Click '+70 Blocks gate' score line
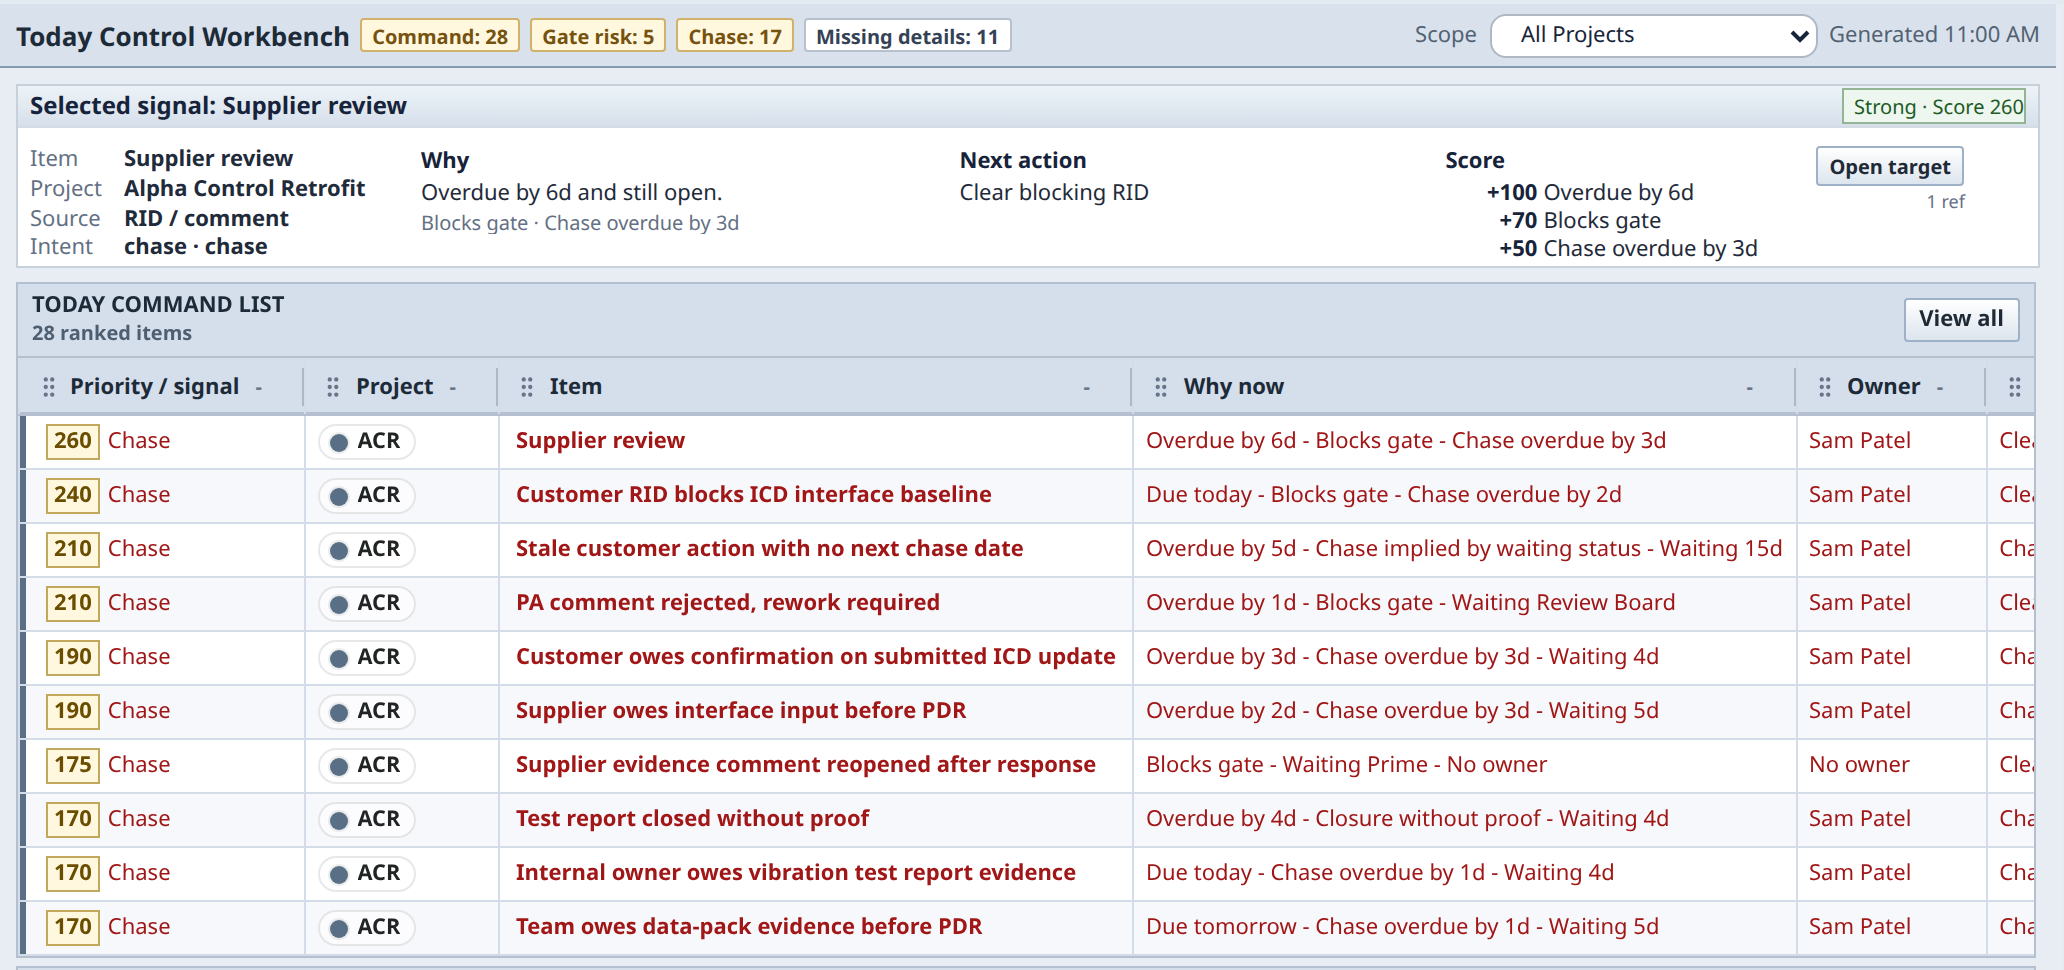The height and width of the screenshot is (970, 2064). coord(1580,221)
